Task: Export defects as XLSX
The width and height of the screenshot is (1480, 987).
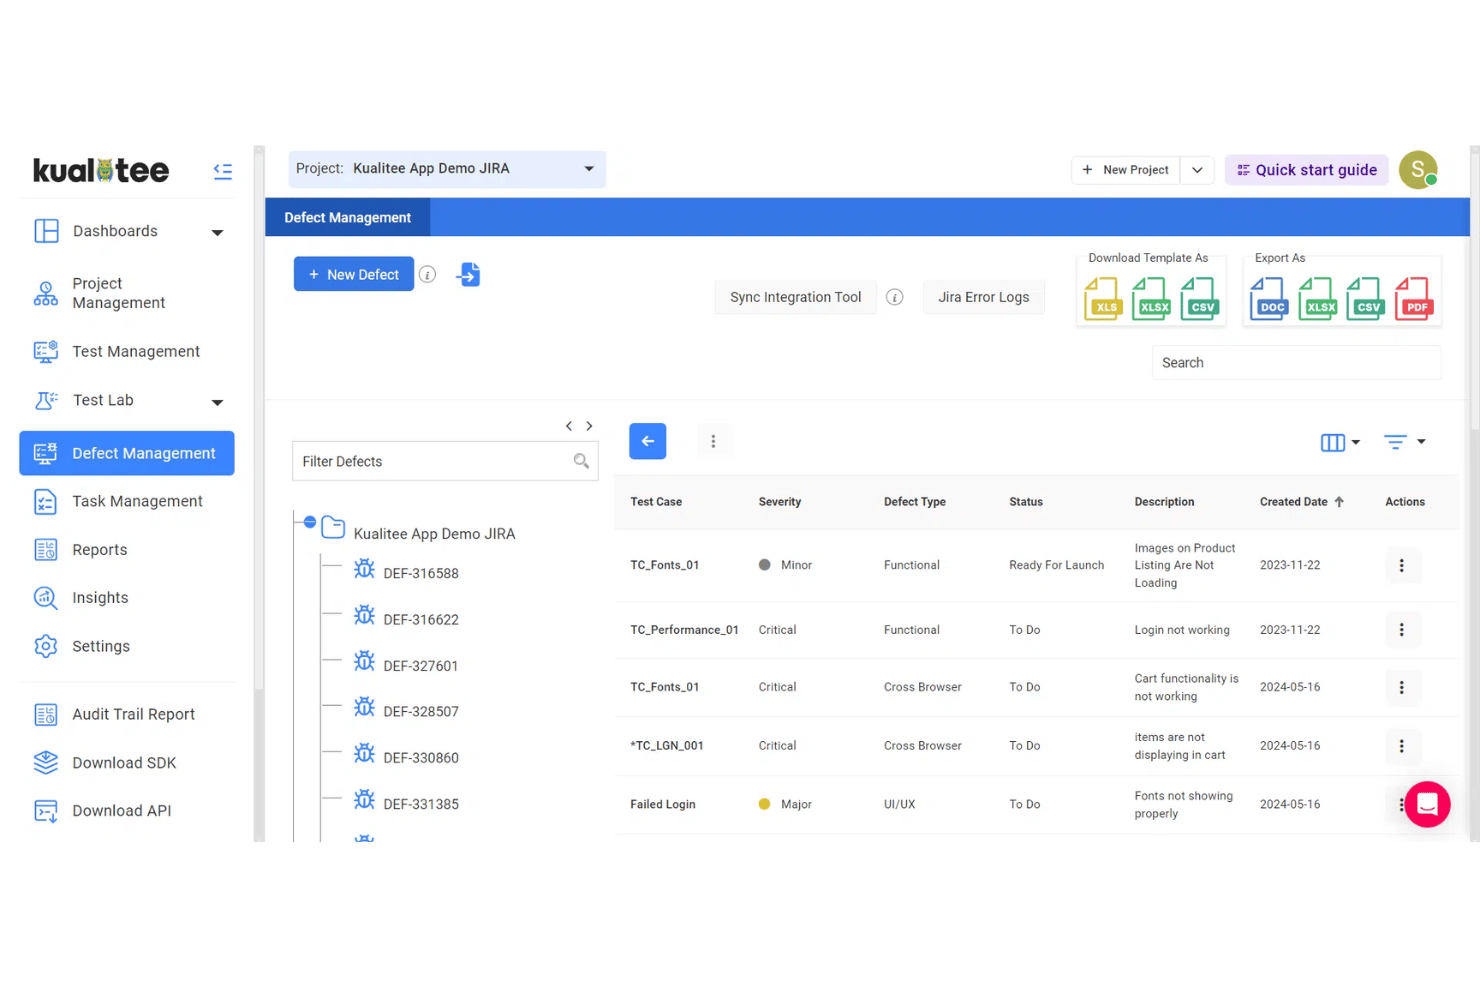Action: (1318, 299)
